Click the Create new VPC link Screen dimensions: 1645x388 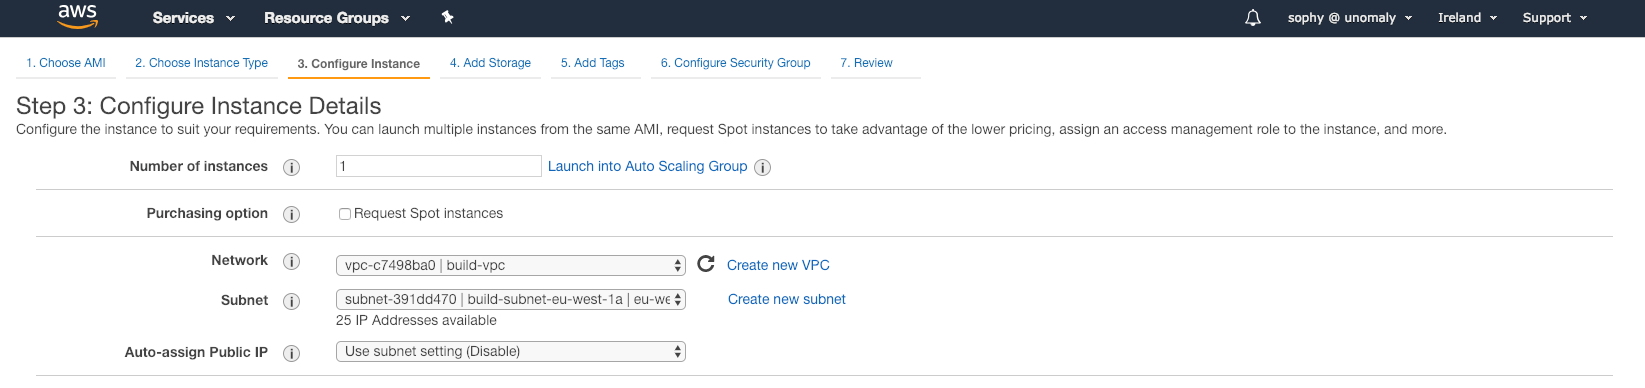(778, 265)
